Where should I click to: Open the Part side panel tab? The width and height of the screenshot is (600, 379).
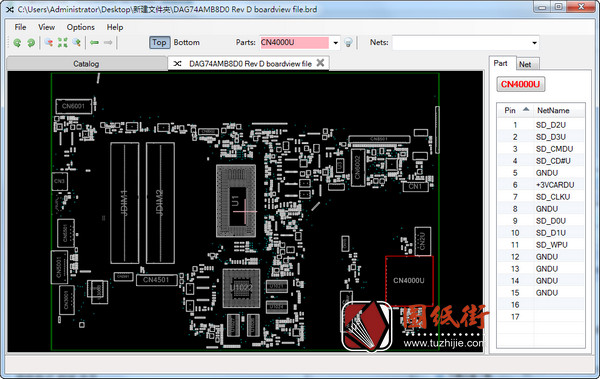[501, 64]
